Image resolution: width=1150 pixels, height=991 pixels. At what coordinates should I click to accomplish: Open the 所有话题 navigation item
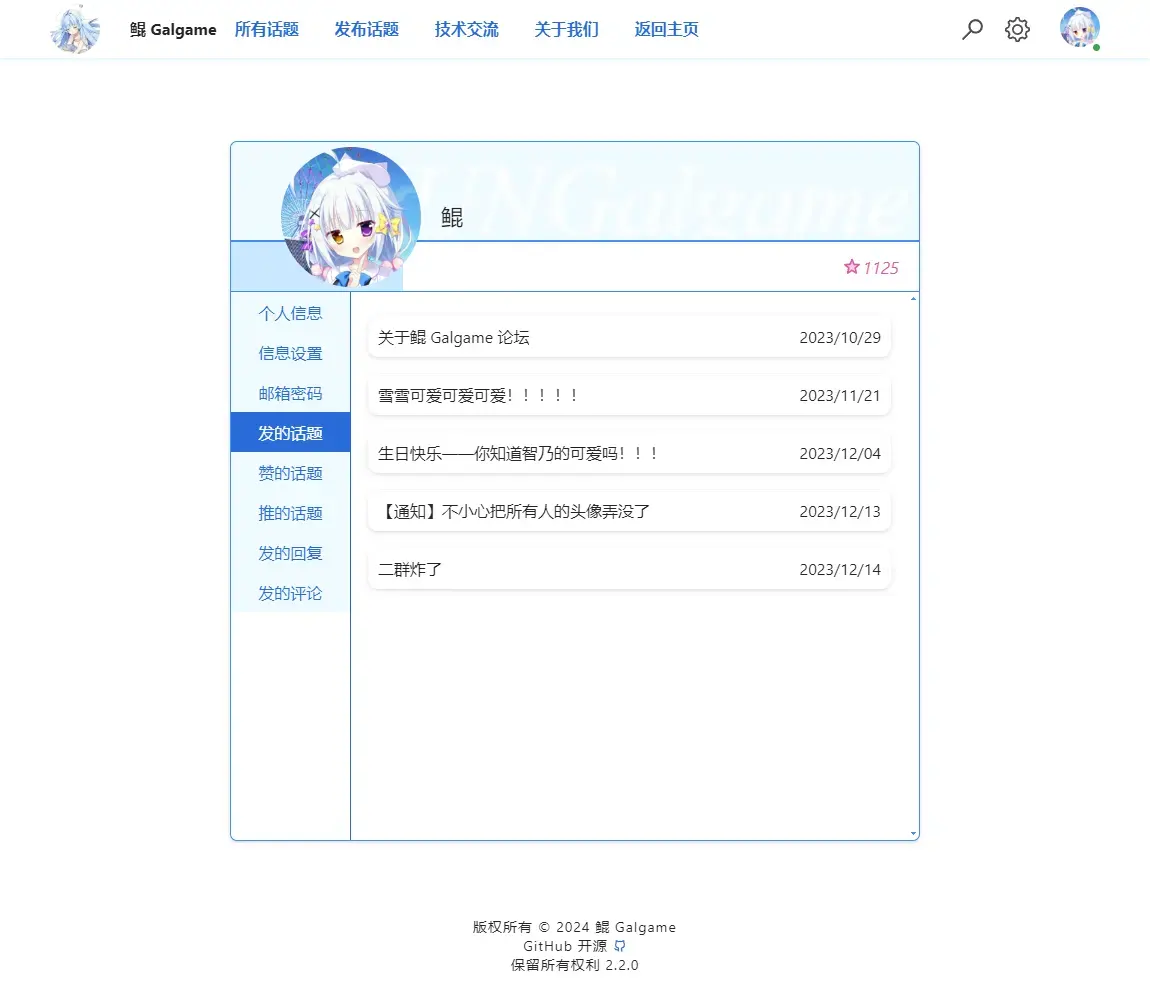click(x=266, y=29)
